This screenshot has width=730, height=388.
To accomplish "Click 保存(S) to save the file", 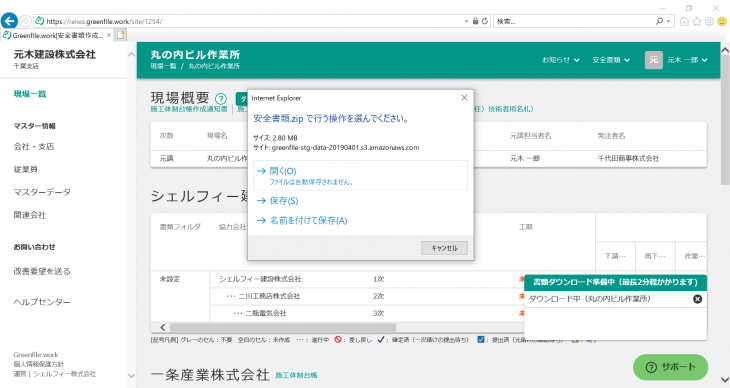I will [x=284, y=201].
